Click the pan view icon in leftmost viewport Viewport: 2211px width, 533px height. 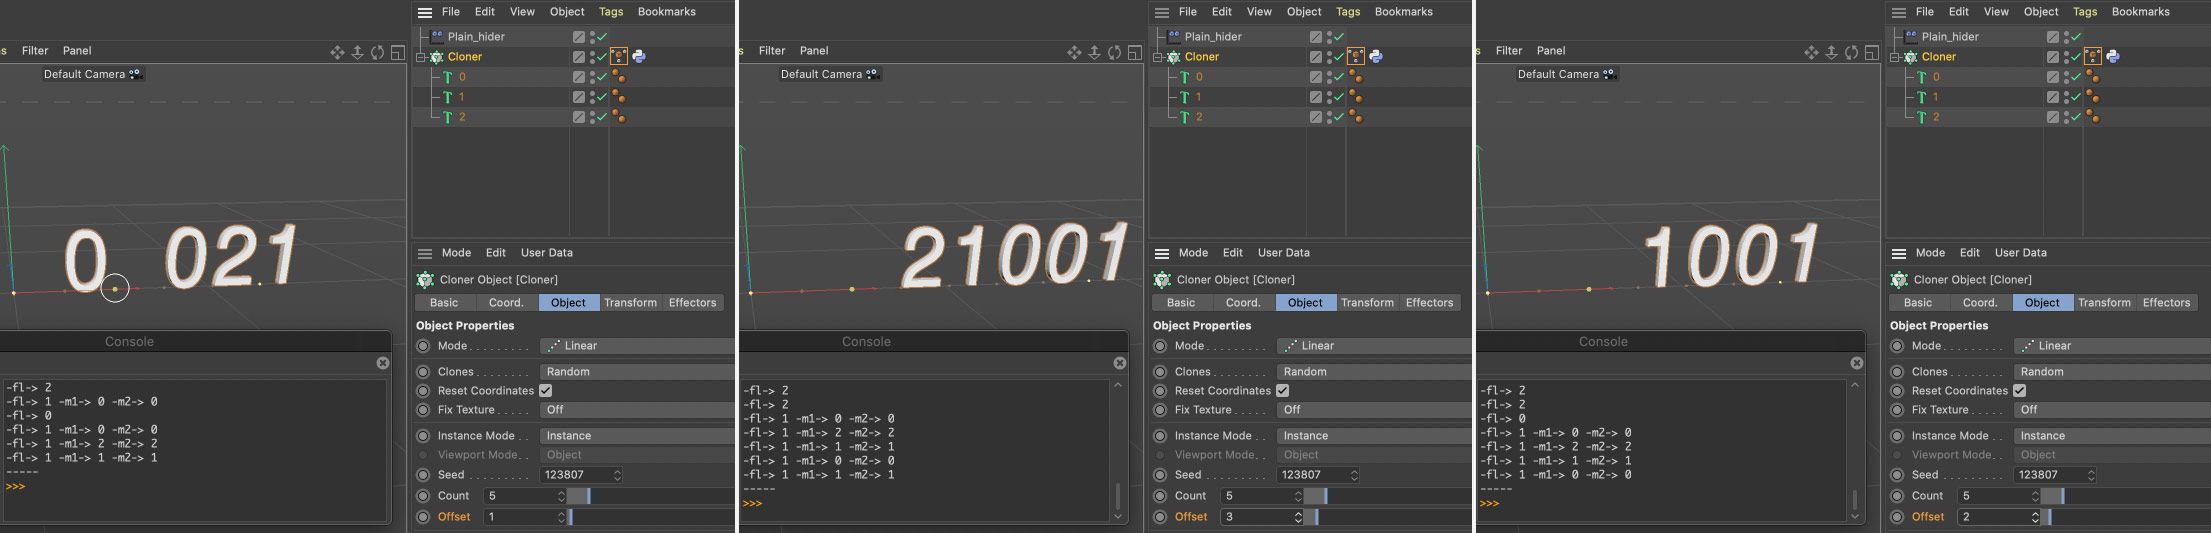[x=337, y=52]
